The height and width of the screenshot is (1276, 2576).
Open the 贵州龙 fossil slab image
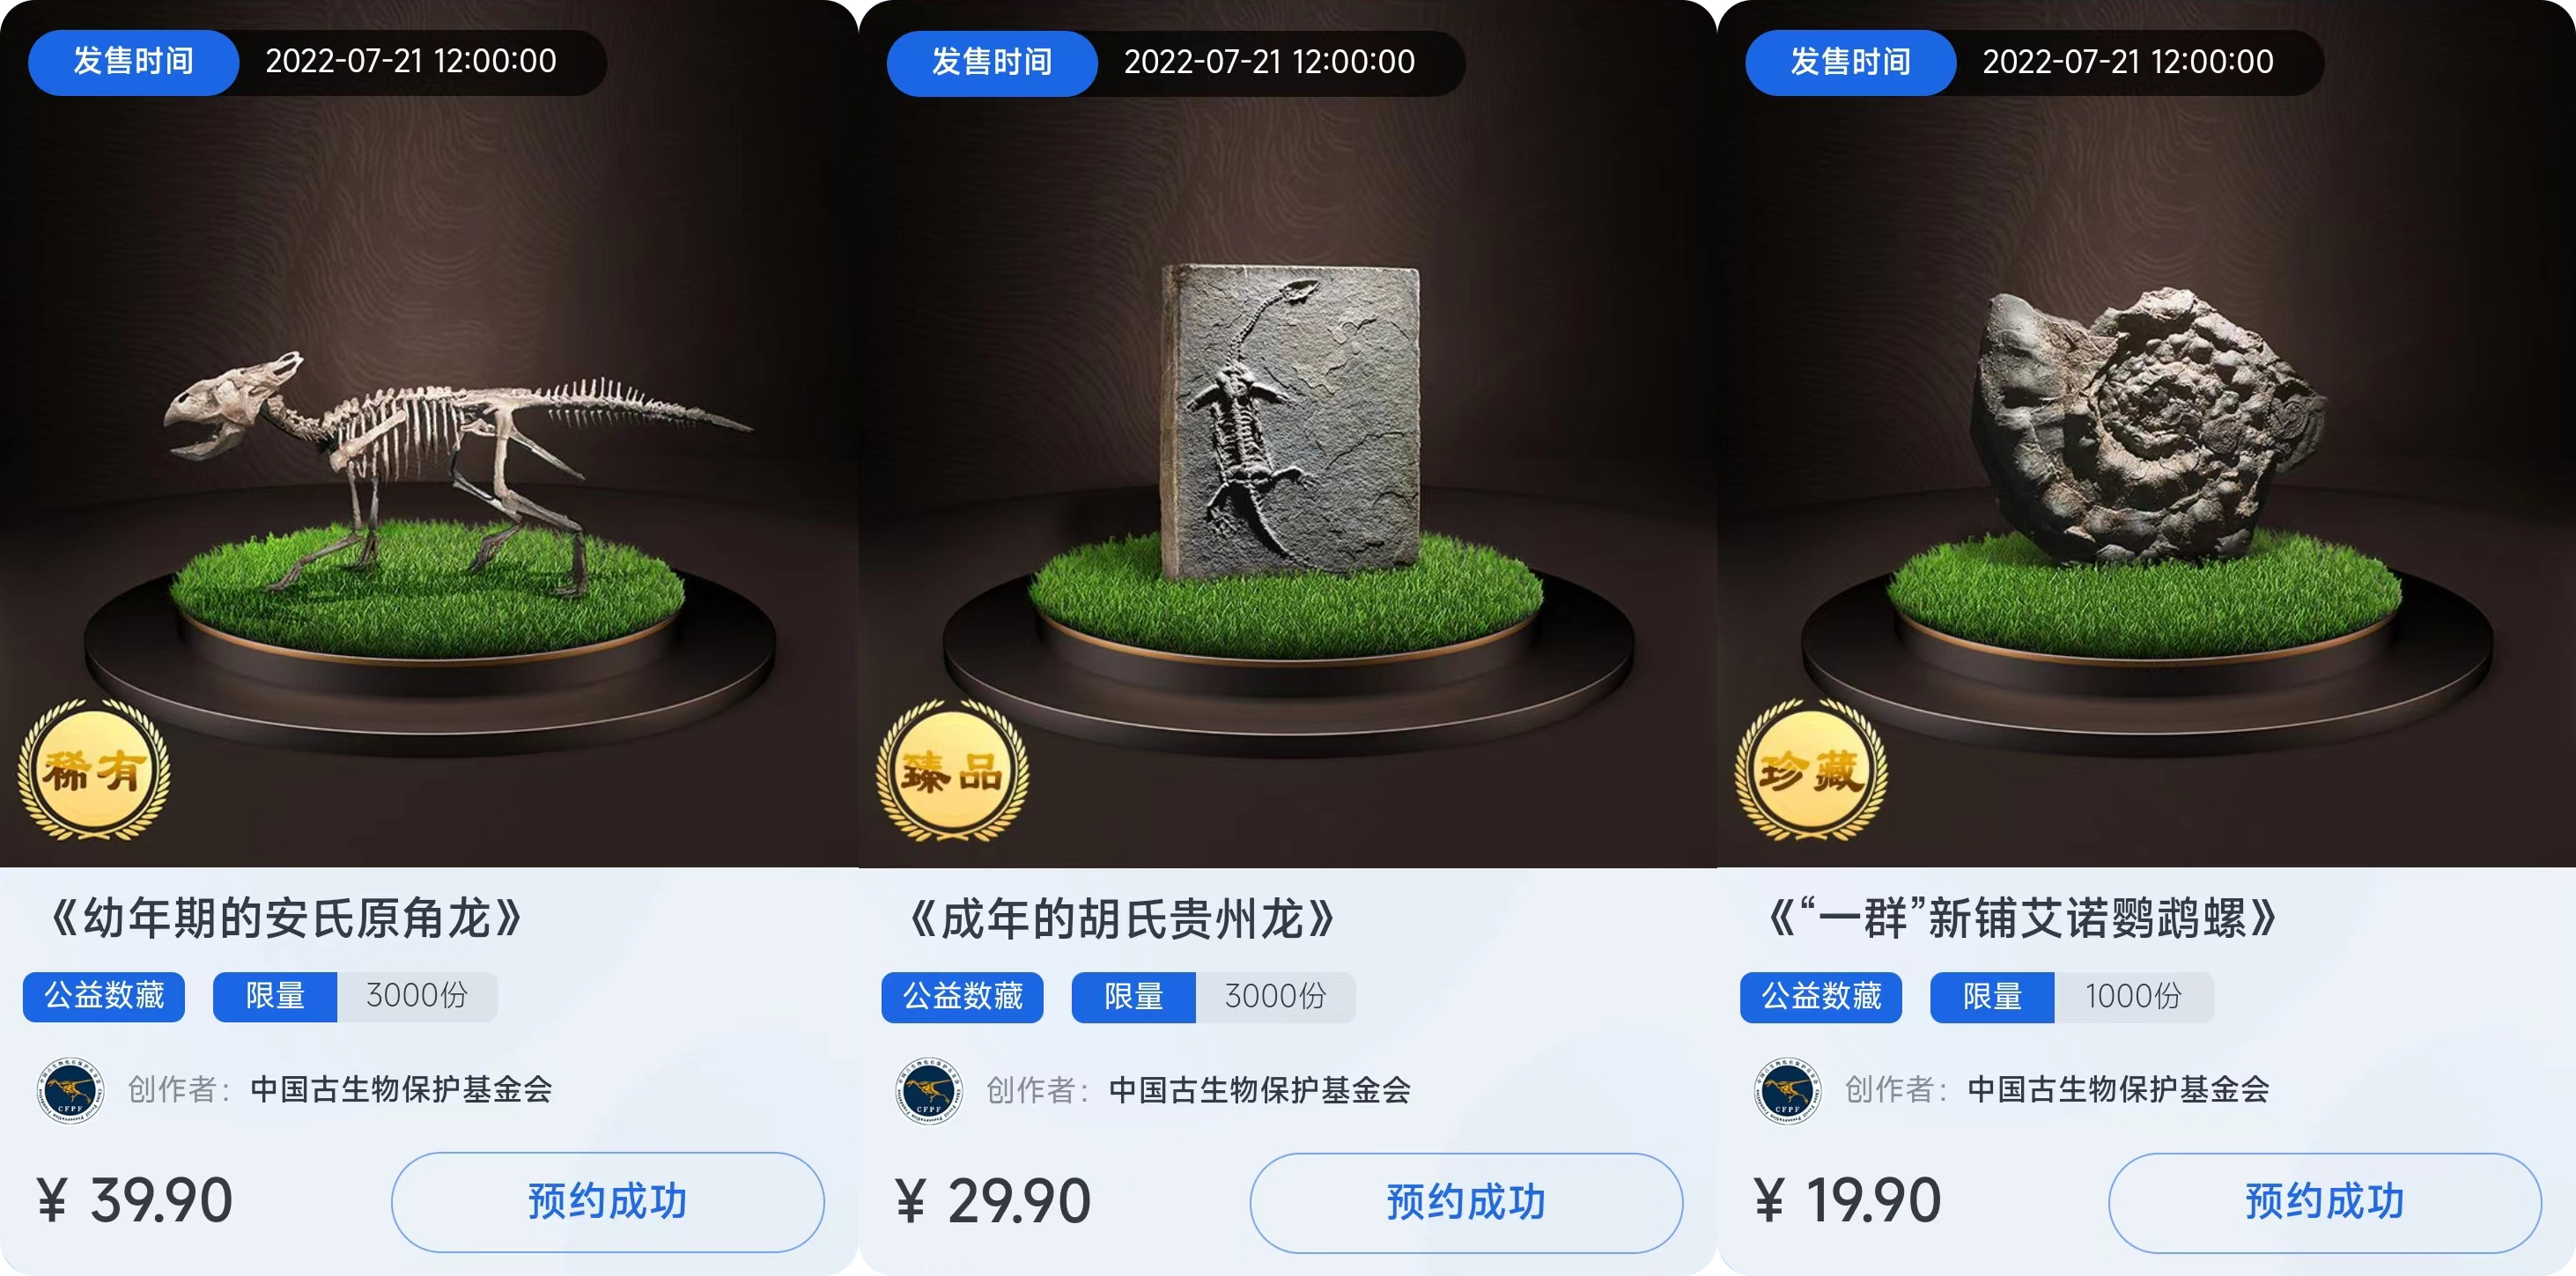pos(1290,421)
